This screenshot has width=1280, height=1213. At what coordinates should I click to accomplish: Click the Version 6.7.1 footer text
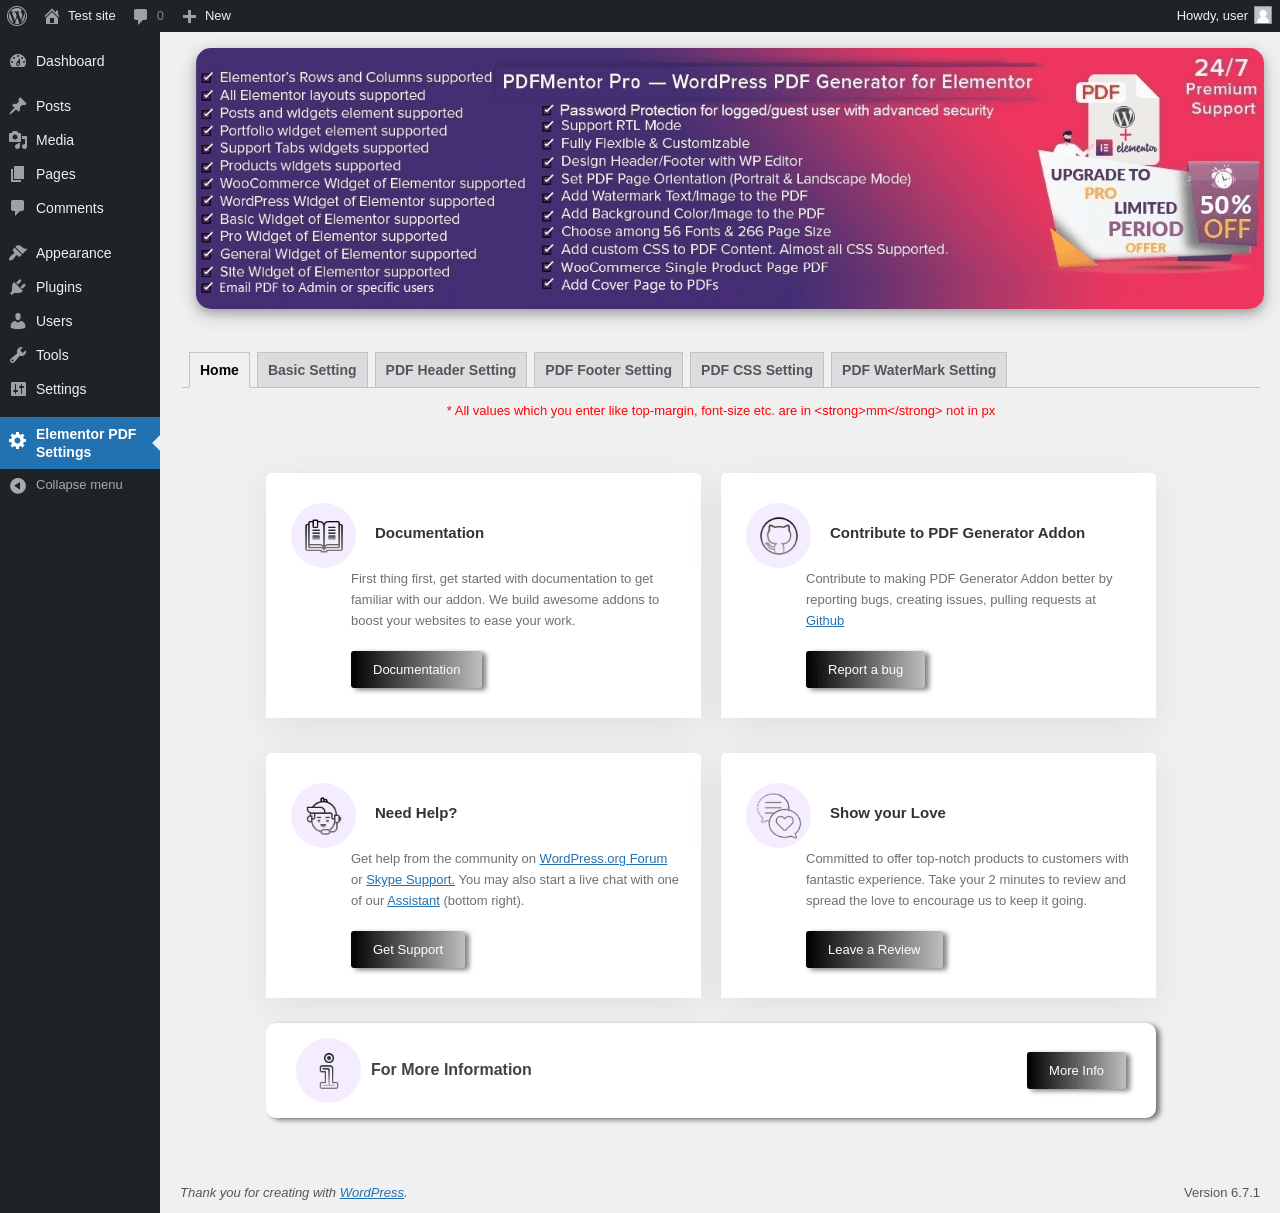click(1222, 1193)
